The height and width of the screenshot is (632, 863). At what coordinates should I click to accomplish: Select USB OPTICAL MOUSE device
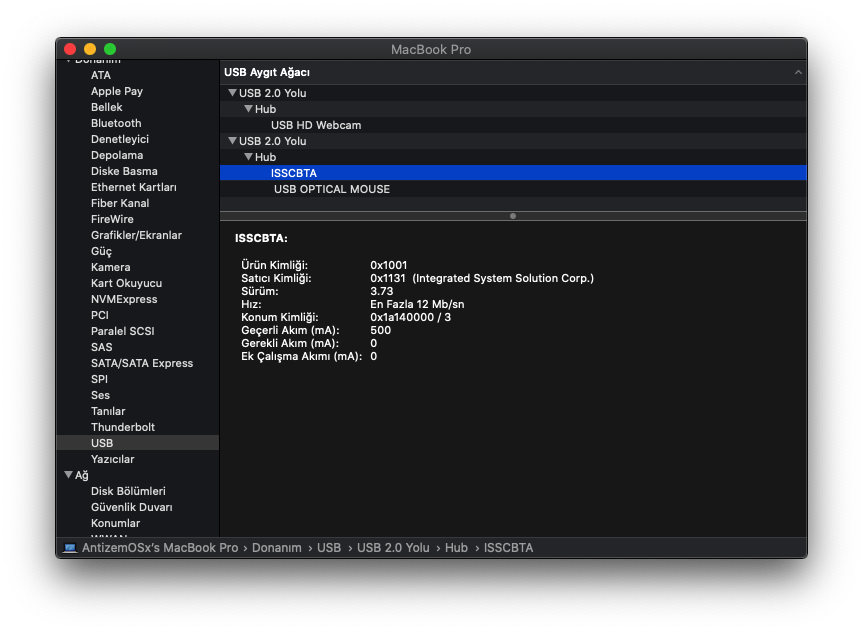pyautogui.click(x=331, y=189)
